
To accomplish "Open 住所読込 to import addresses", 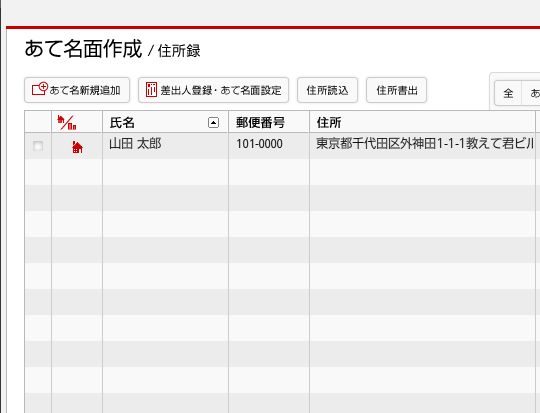I will tap(327, 90).
